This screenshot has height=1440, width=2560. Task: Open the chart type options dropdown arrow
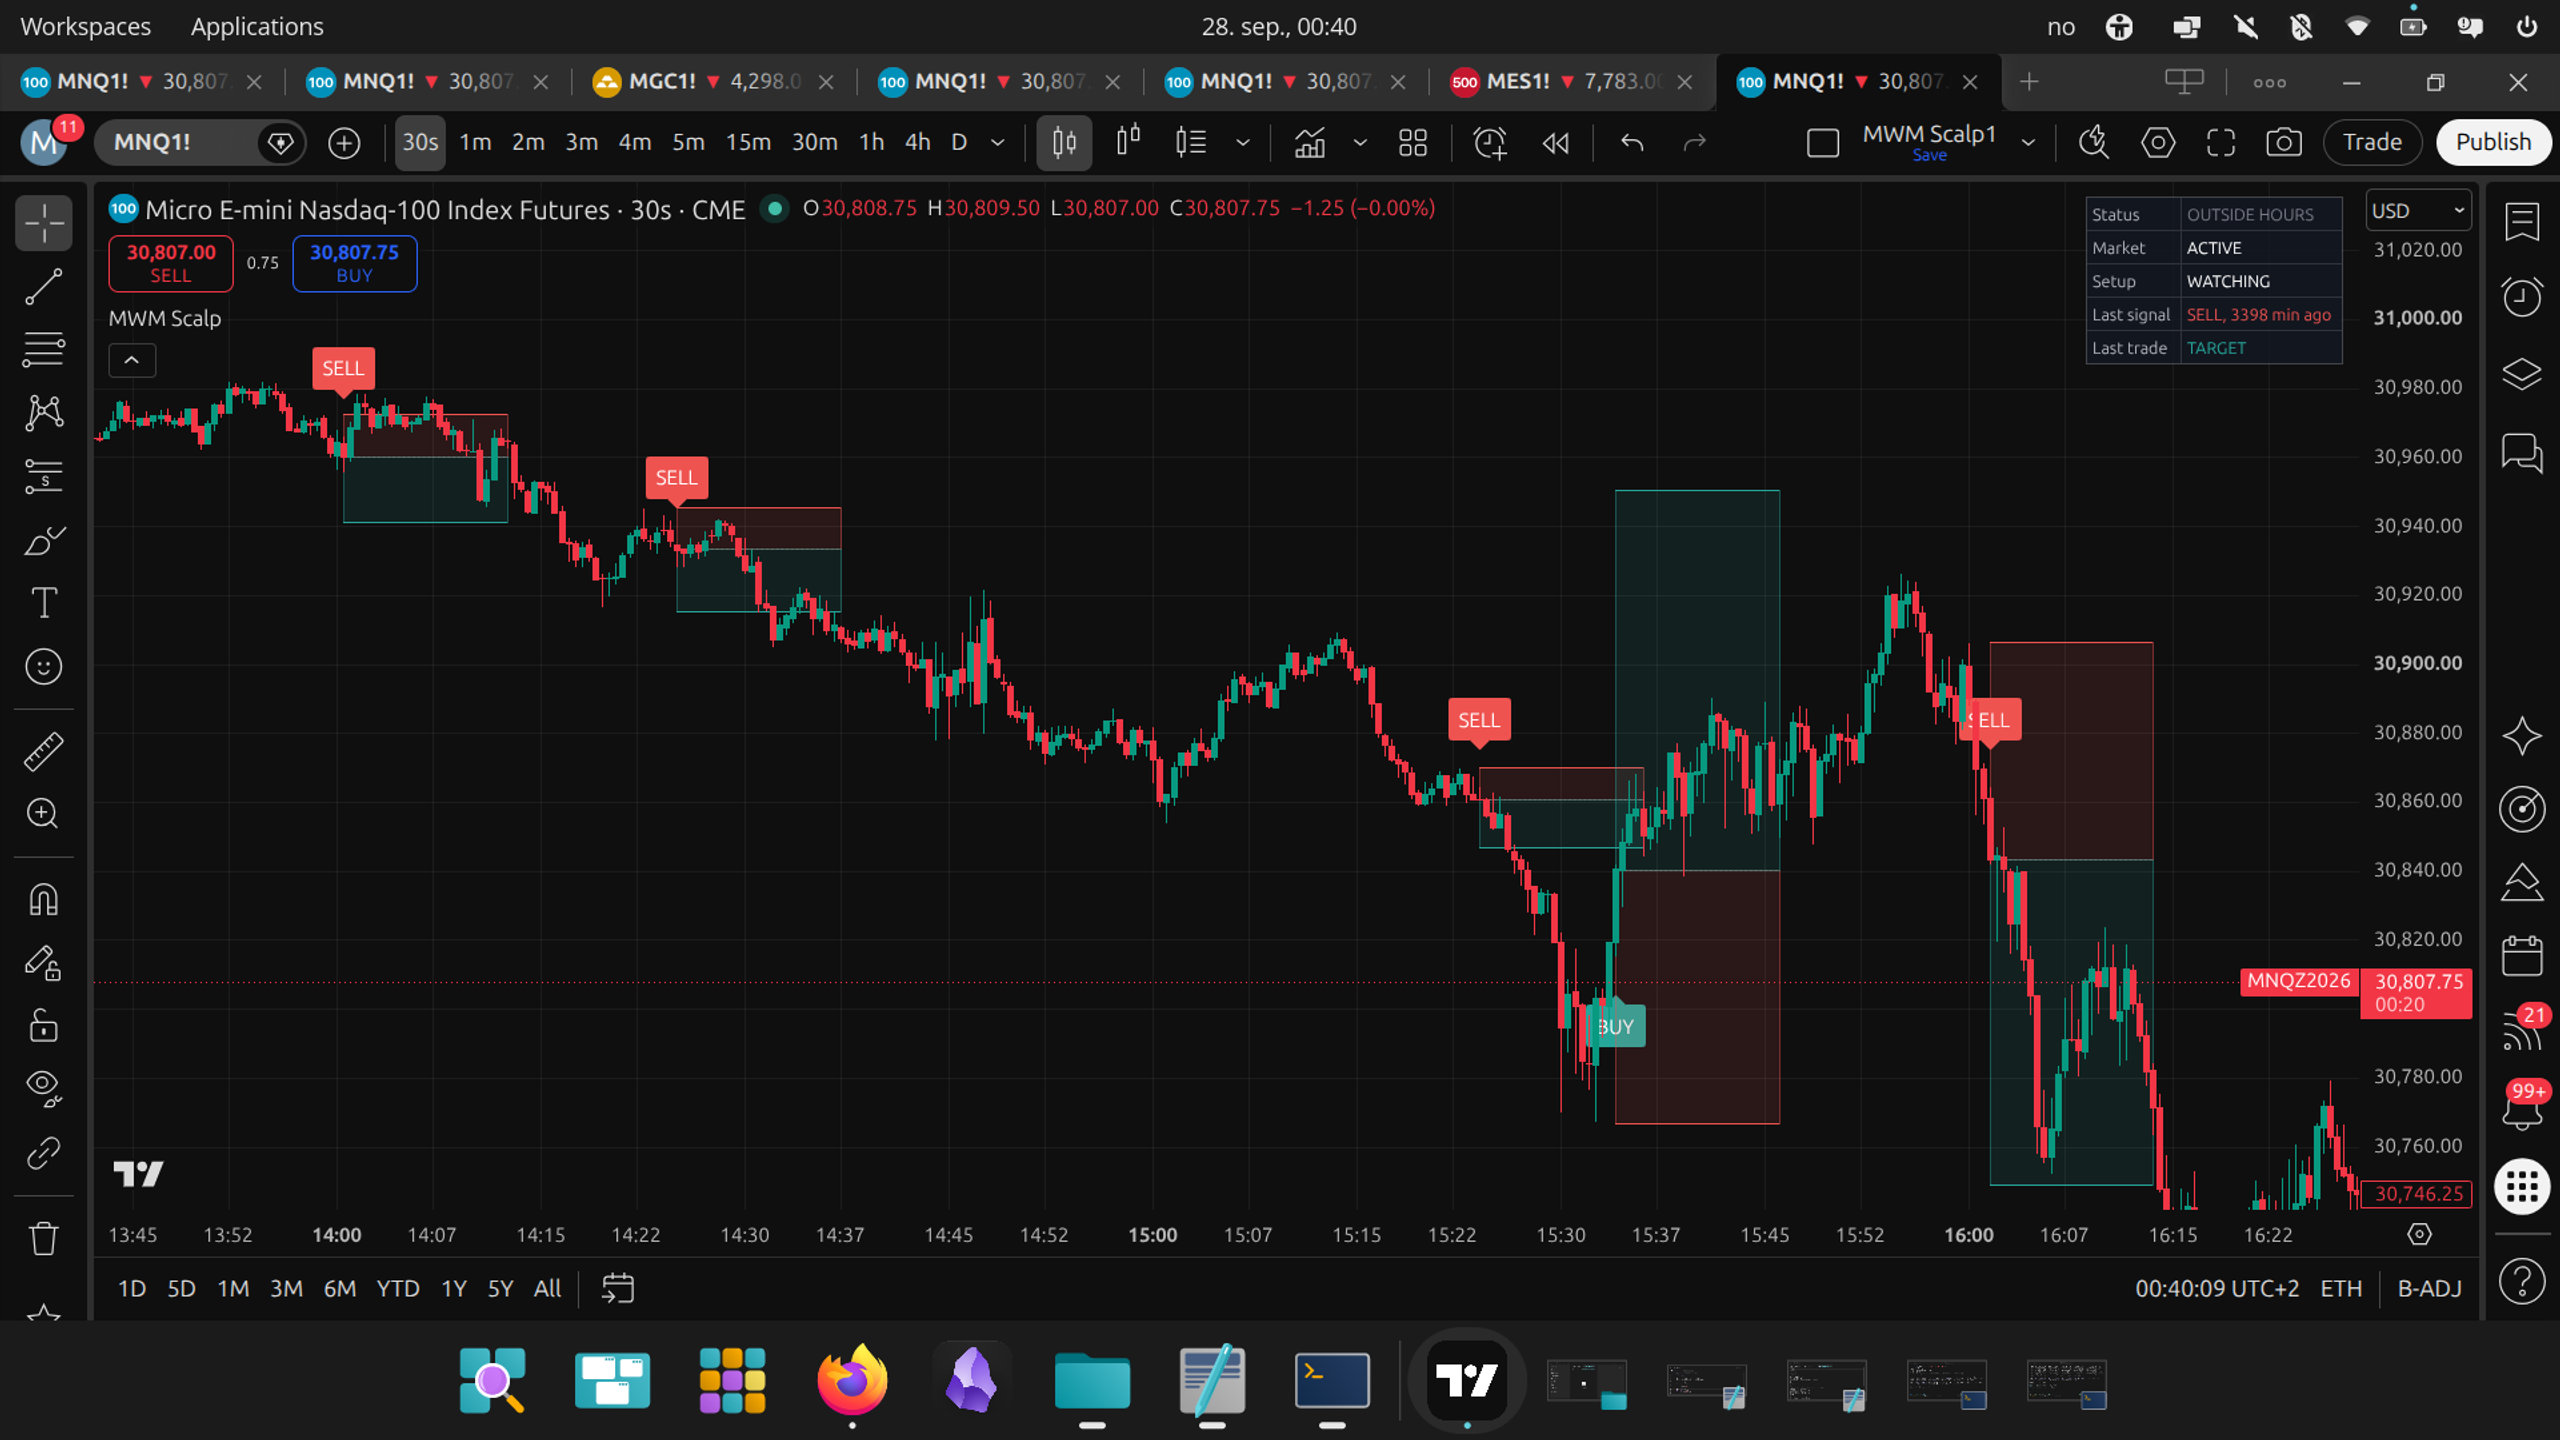click(x=1243, y=142)
